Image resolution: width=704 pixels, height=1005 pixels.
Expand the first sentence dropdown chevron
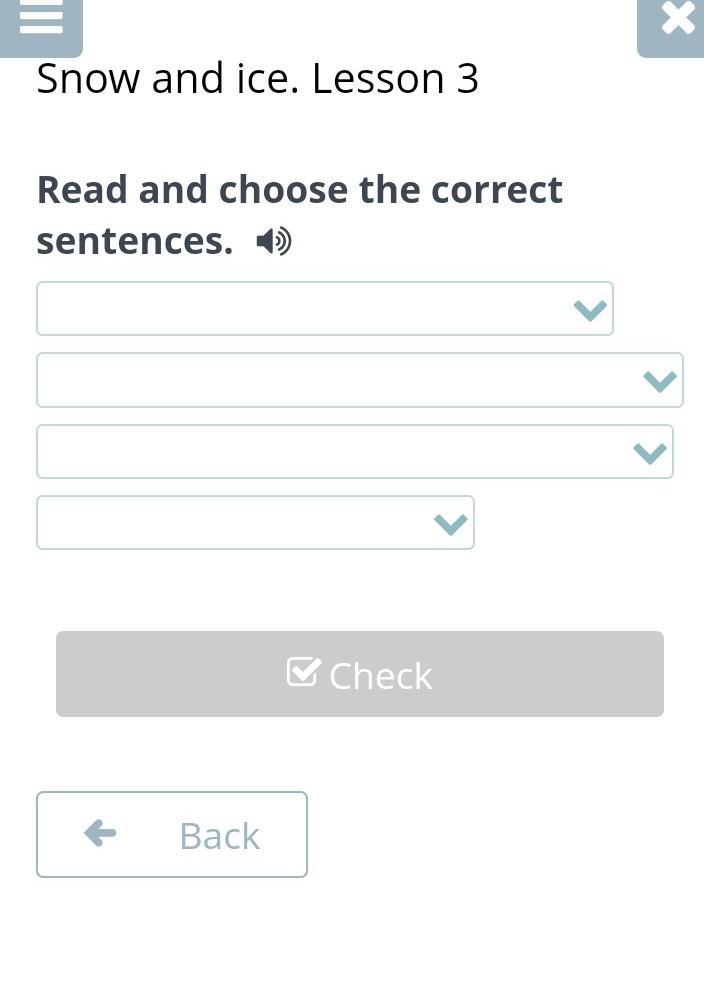[x=590, y=310]
